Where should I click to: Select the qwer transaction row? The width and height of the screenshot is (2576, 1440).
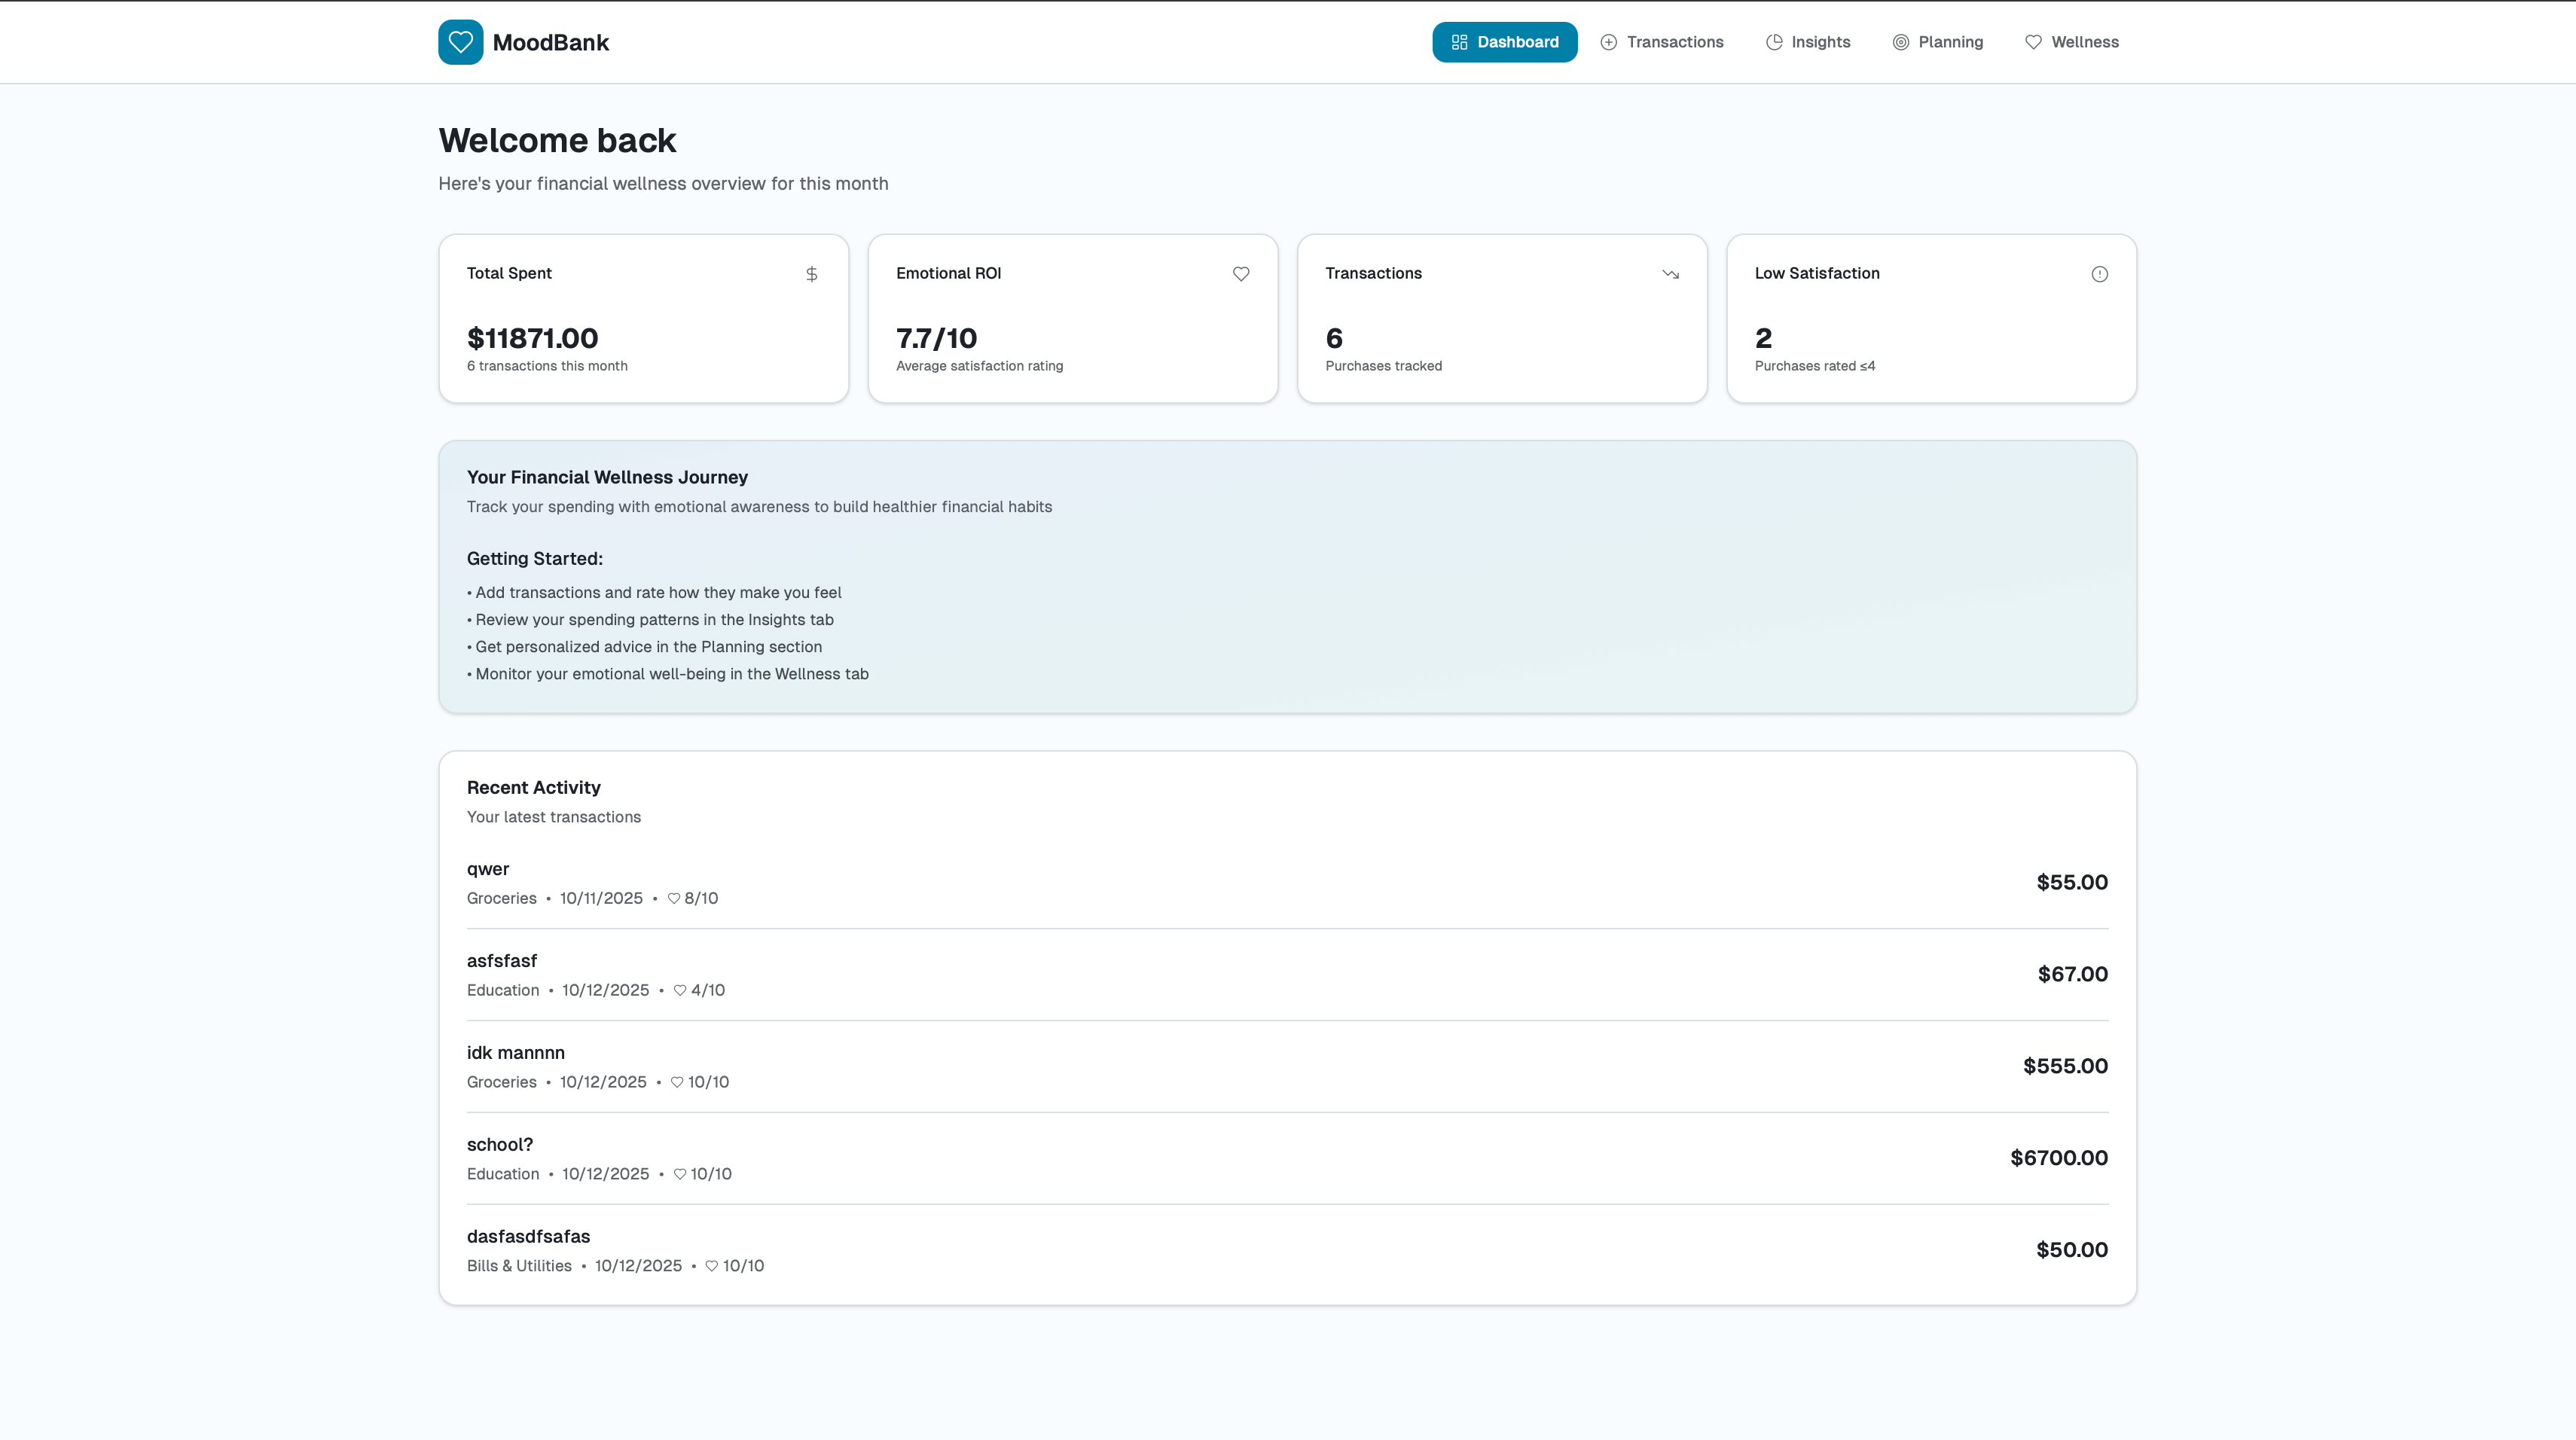(1287, 882)
